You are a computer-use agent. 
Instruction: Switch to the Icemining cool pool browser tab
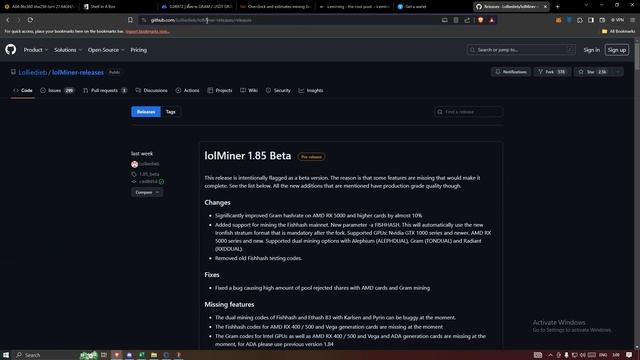[x=354, y=7]
